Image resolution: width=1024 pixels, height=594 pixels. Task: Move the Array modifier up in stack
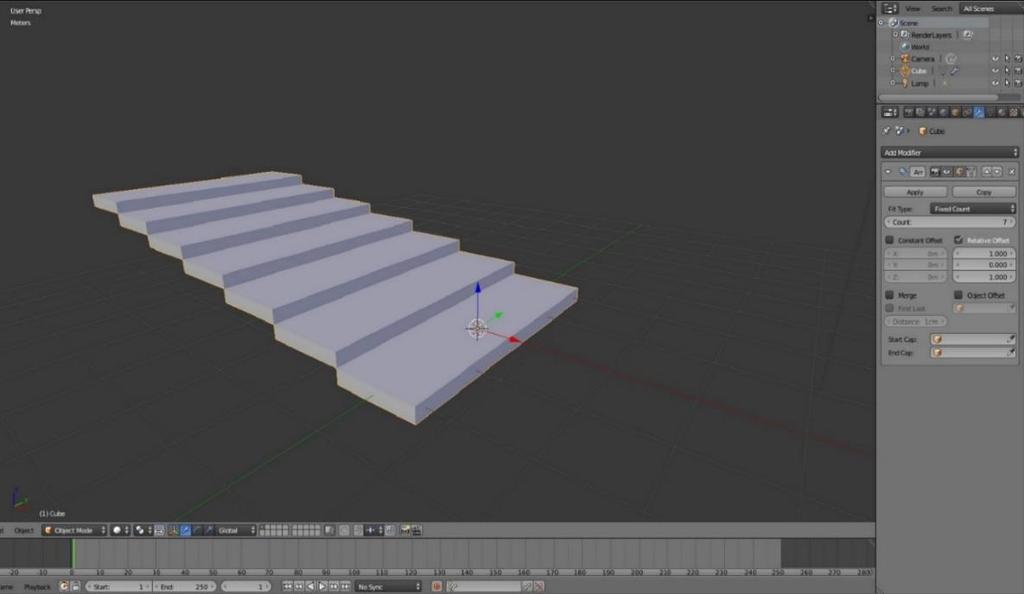987,172
